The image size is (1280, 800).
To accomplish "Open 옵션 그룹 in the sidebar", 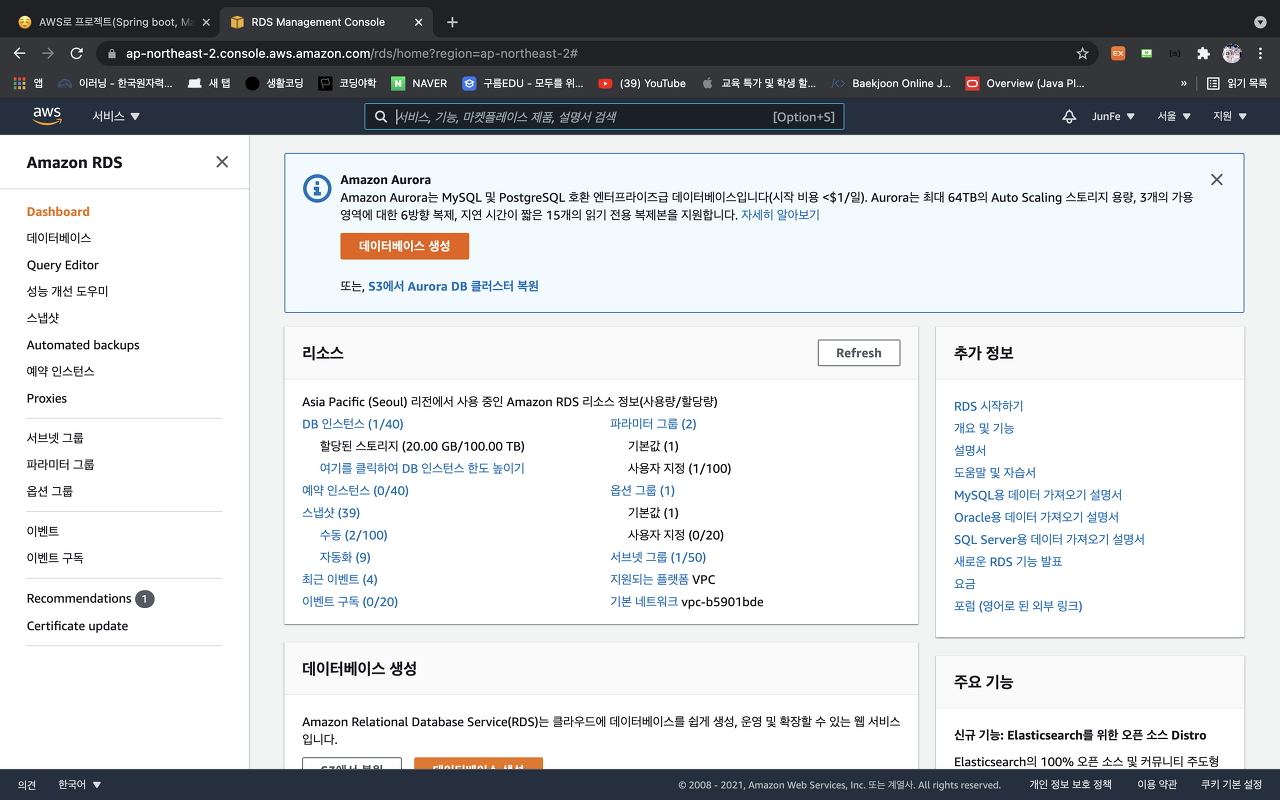I will coord(50,491).
